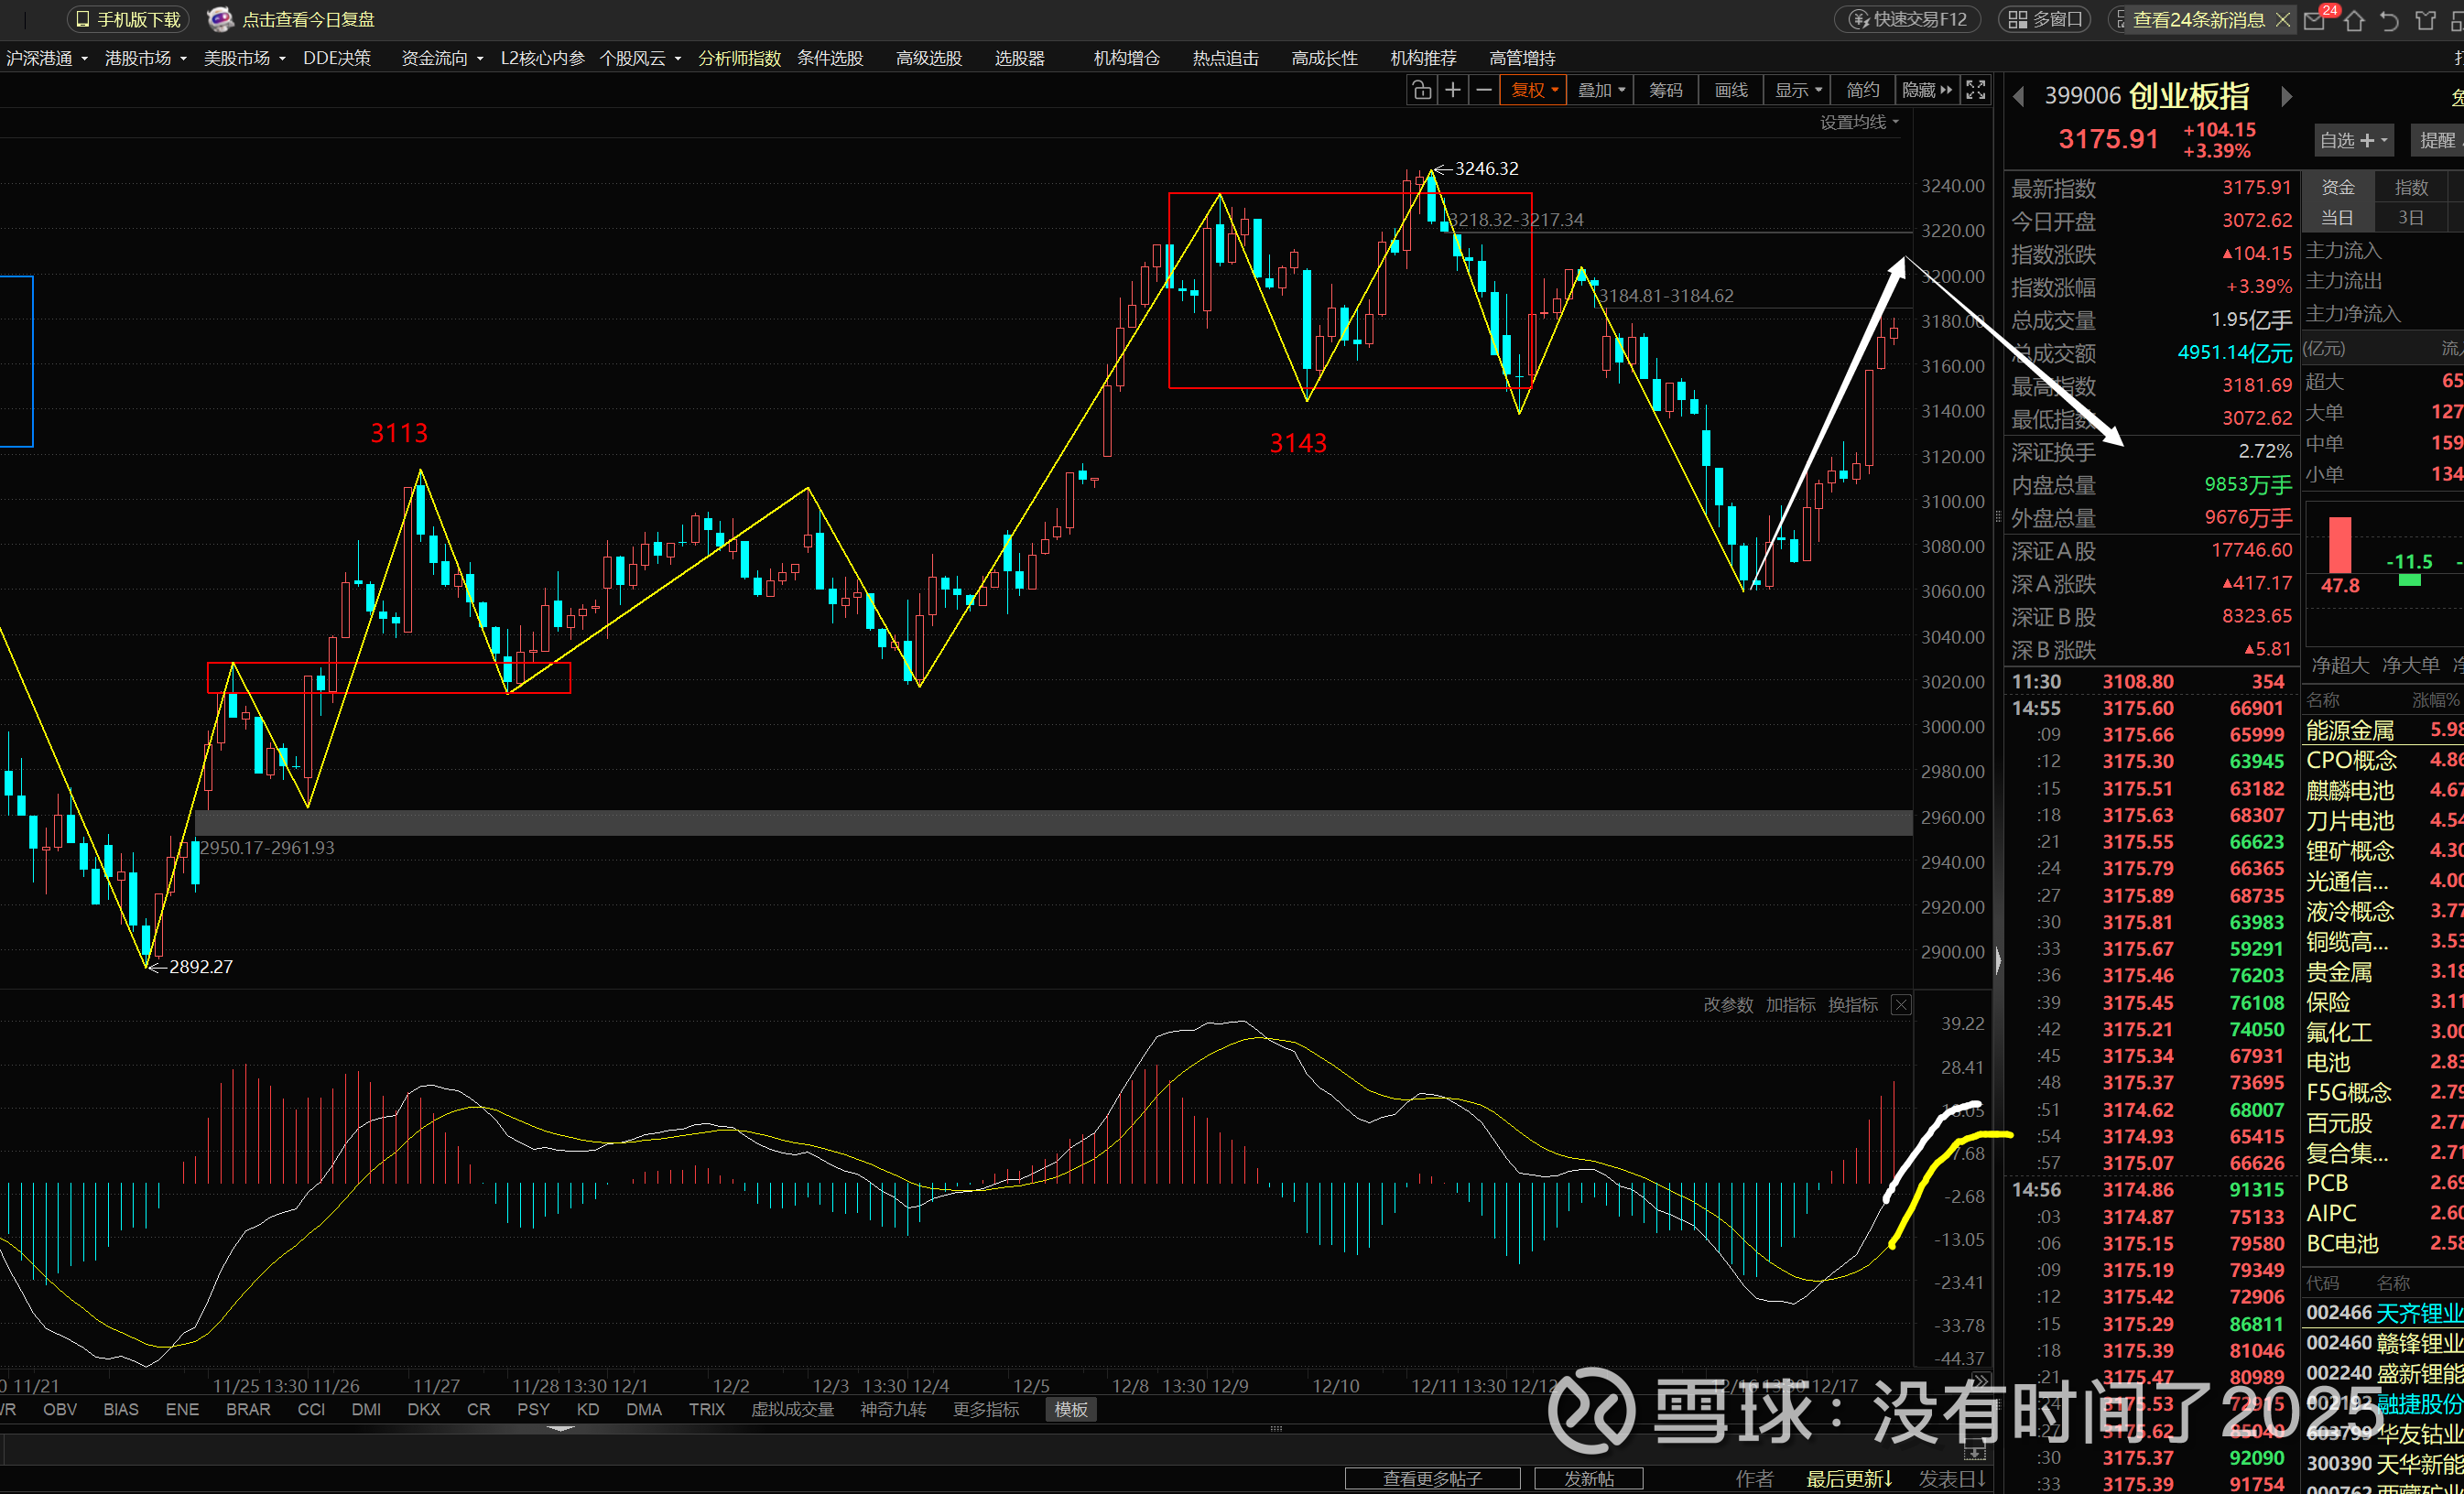This screenshot has width=2464, height=1494.
Task: Click the chart lock icon
Action: (1421, 90)
